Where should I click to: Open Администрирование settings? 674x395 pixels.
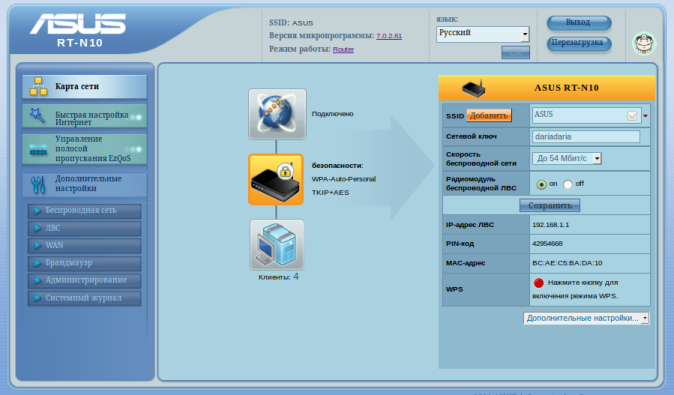(x=85, y=280)
